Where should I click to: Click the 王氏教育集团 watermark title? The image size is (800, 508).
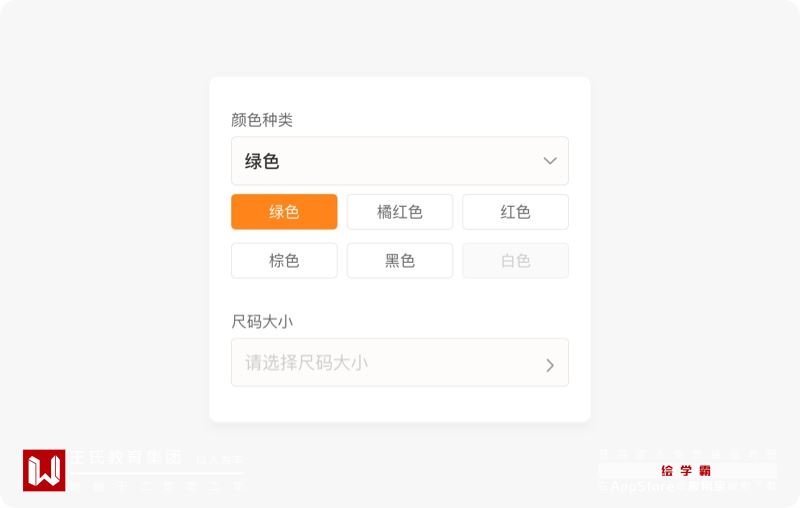tap(126, 458)
